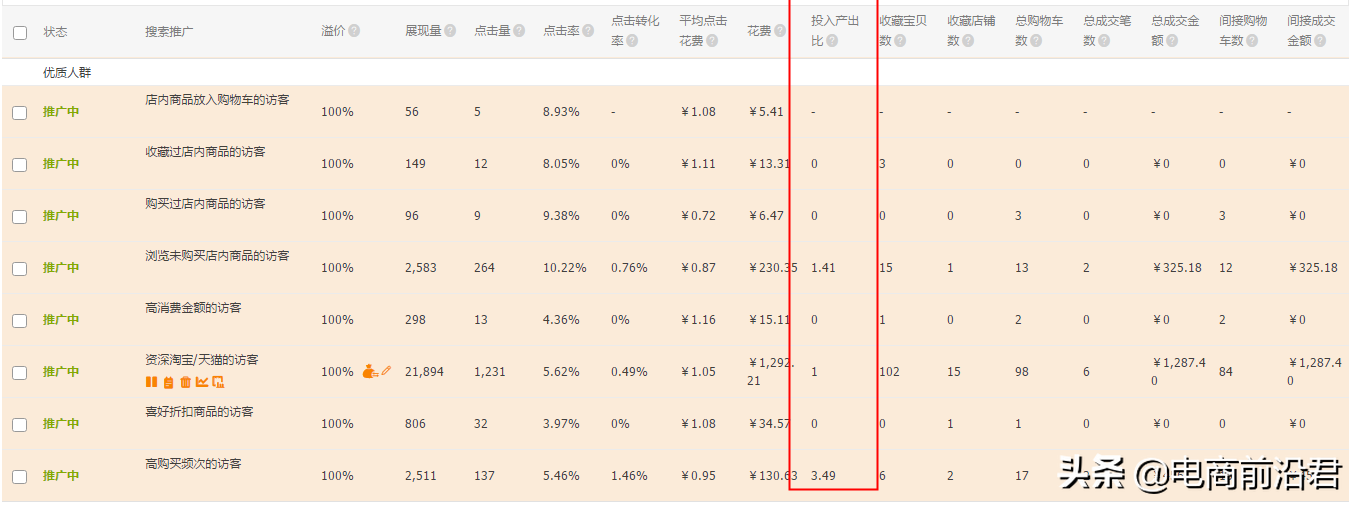Check the 喜好折扣商品的访客 row checkbox
Viewport: 1358px width, 507px height.
(20, 424)
